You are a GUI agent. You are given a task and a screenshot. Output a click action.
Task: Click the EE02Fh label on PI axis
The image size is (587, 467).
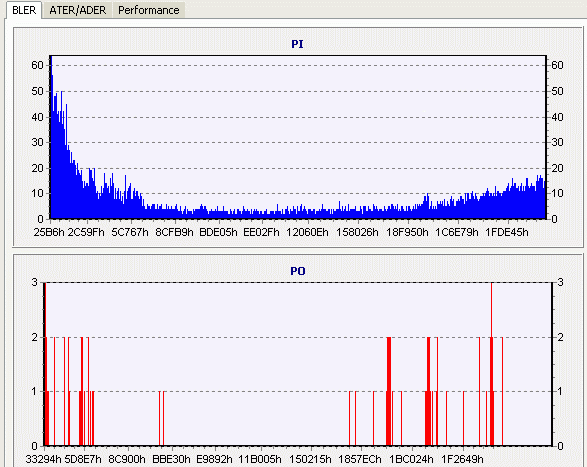261,232
